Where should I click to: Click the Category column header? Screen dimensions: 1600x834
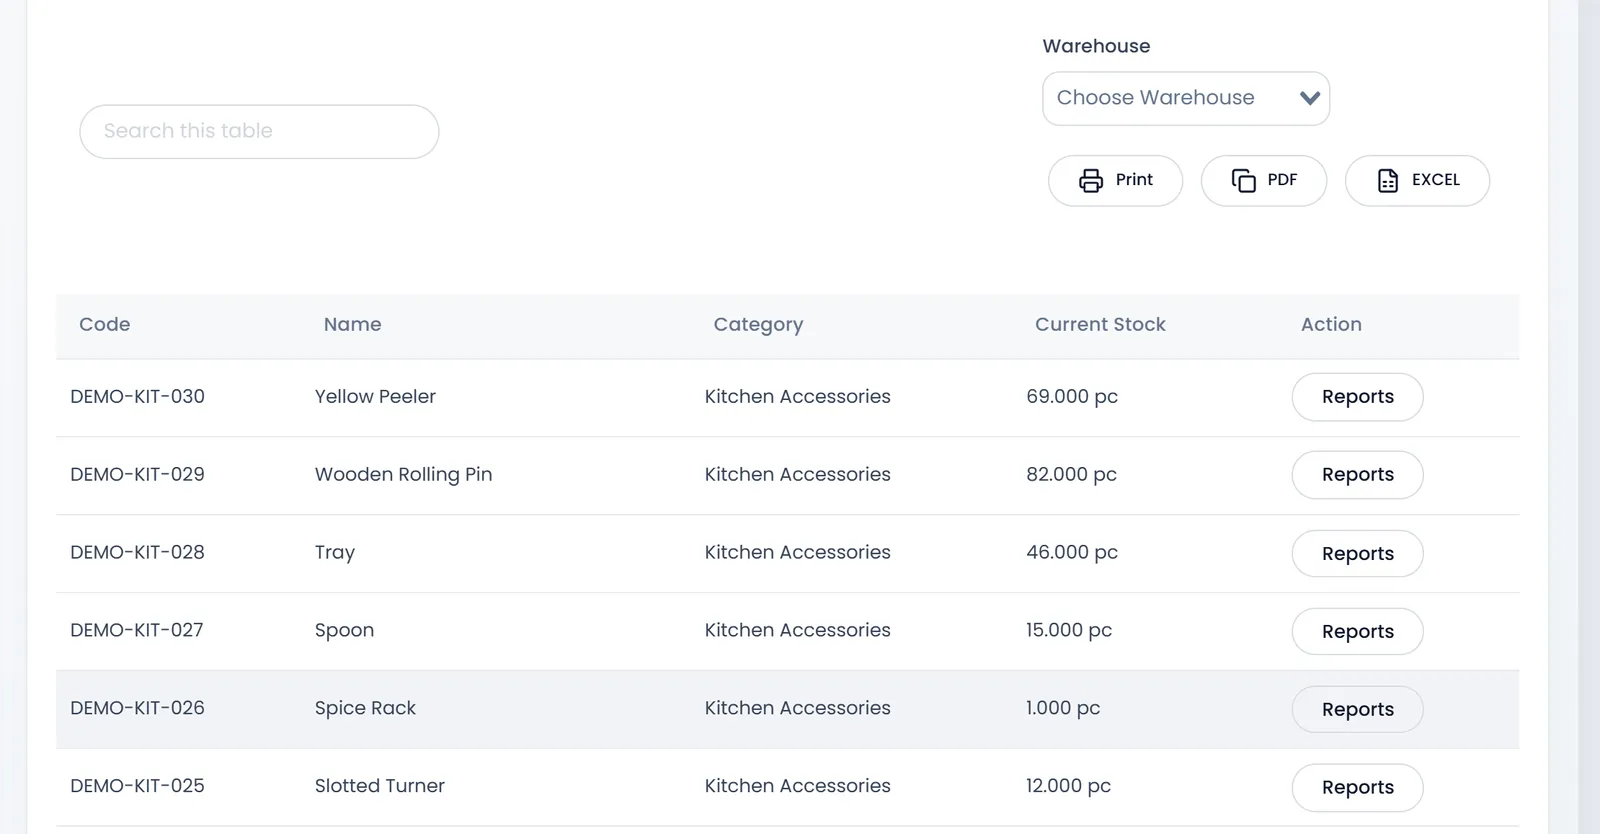click(758, 325)
